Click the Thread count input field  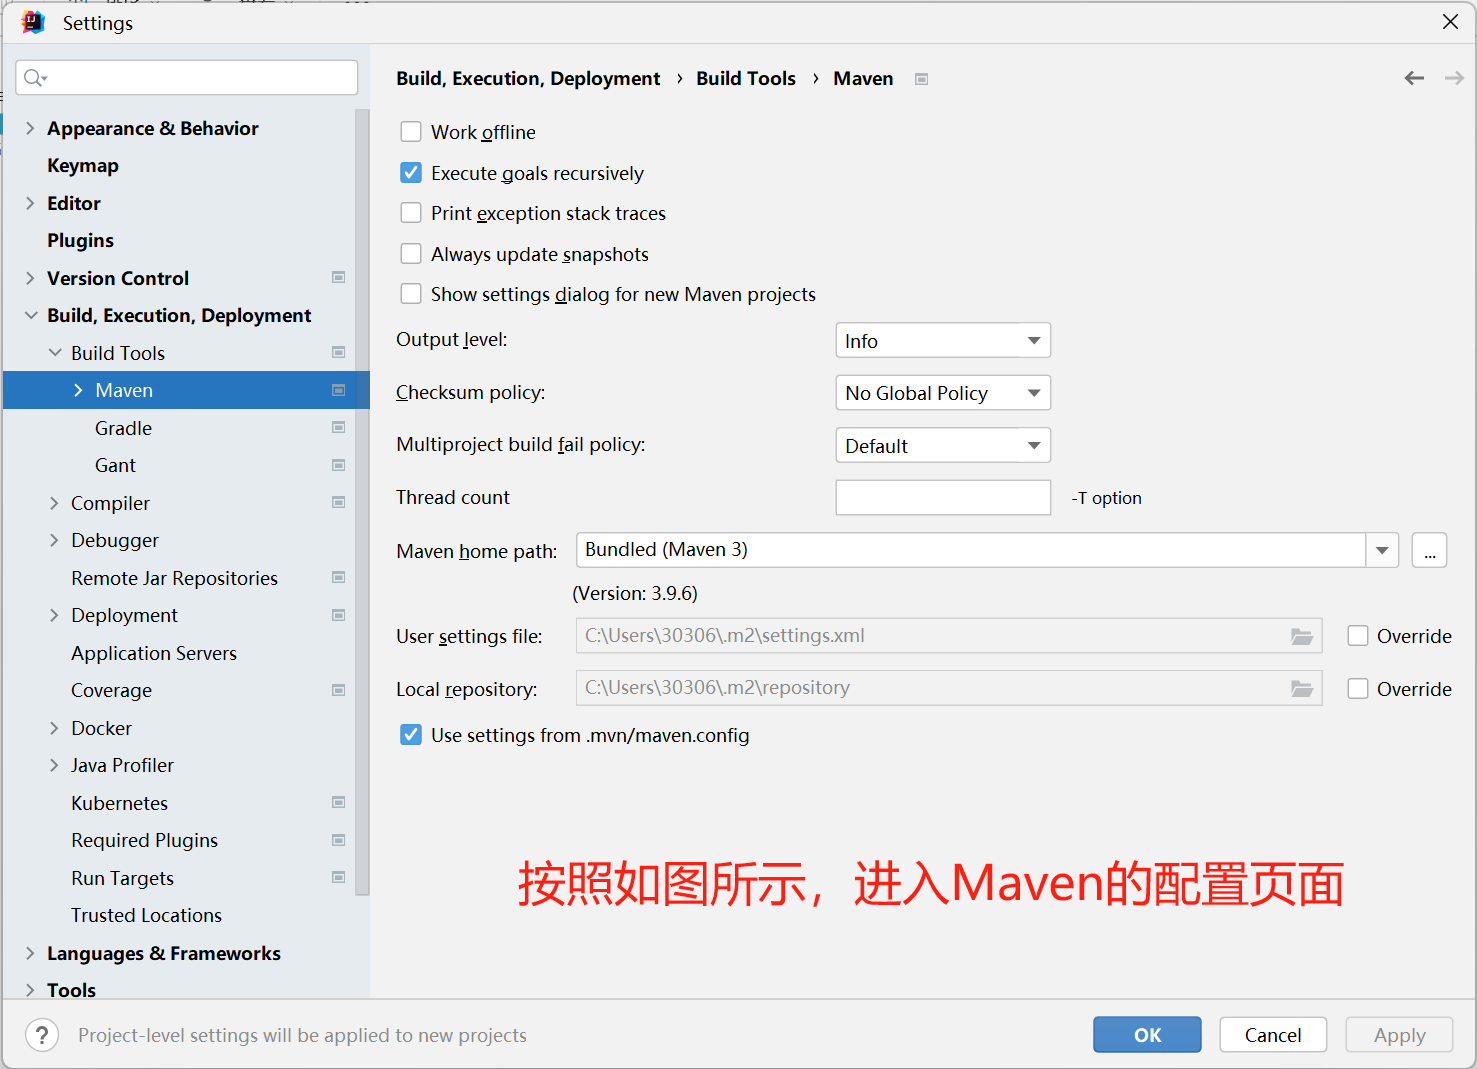pos(943,498)
